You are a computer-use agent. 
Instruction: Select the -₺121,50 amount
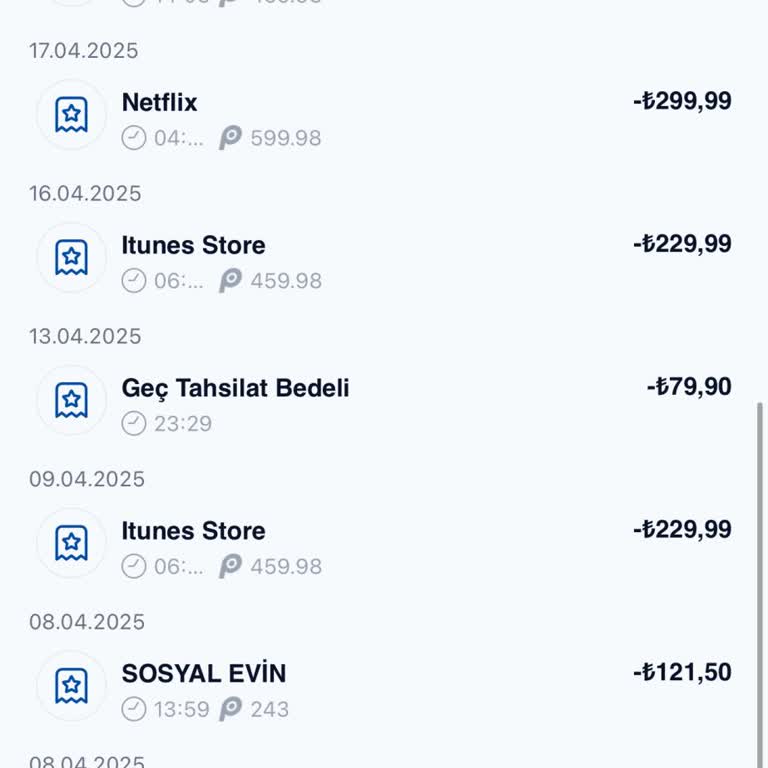click(x=682, y=673)
